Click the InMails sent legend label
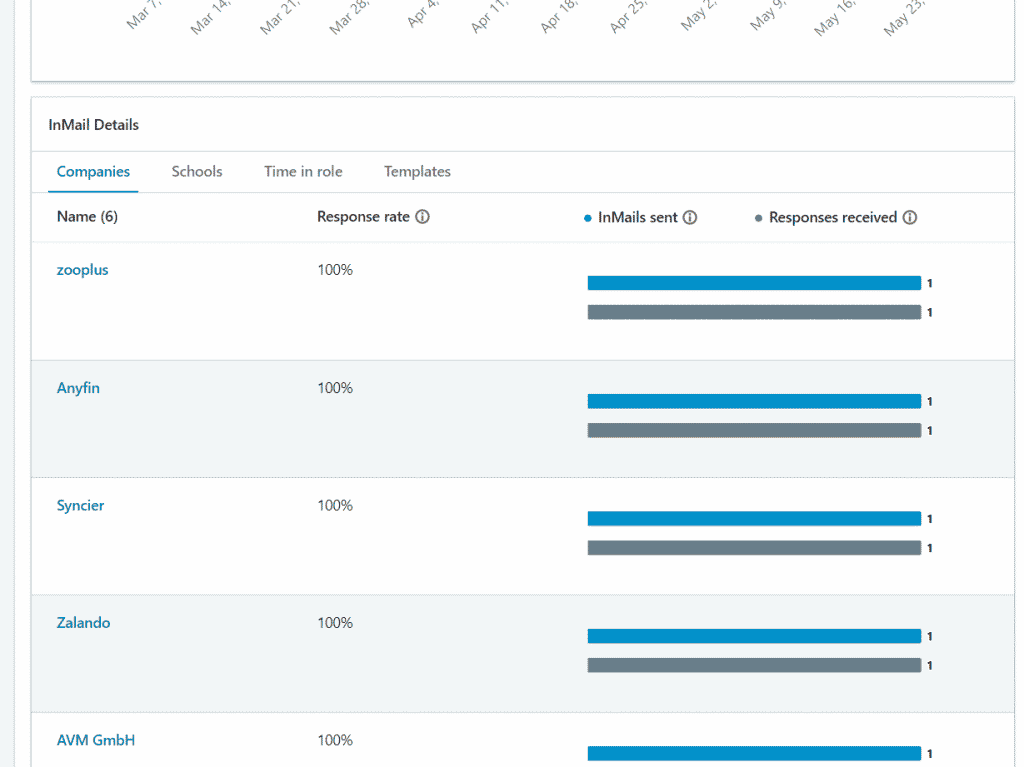This screenshot has height=767, width=1024. (x=637, y=218)
